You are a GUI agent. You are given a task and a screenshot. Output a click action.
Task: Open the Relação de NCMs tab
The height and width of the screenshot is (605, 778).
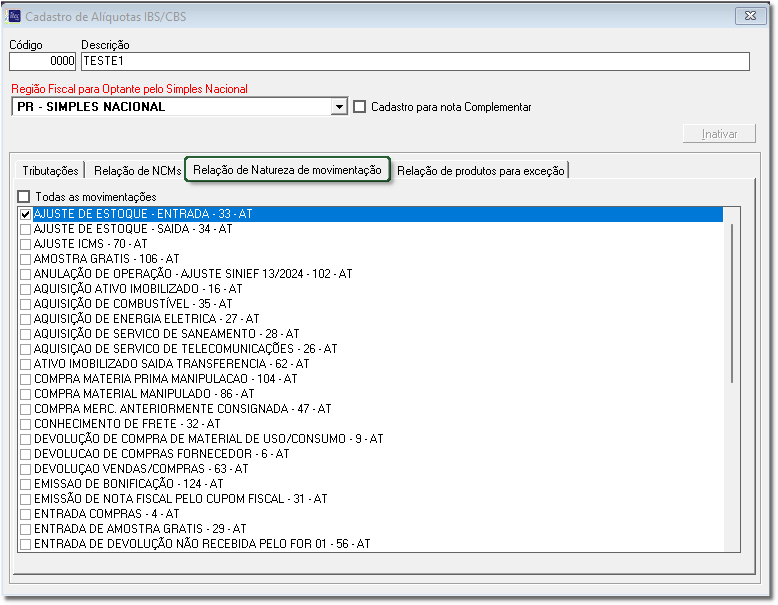137,171
